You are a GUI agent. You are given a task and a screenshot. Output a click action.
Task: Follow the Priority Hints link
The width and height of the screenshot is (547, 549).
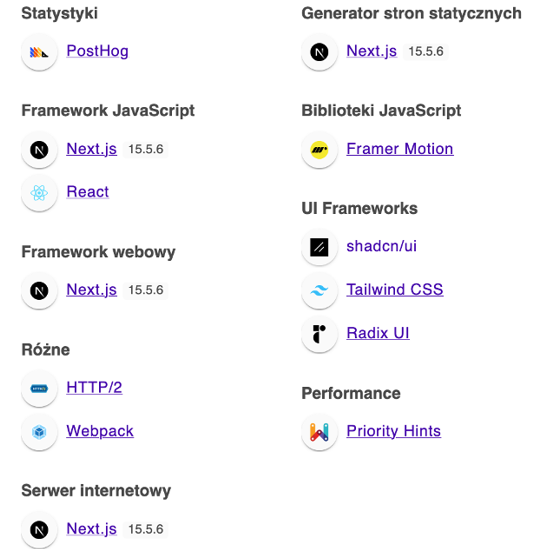click(x=394, y=431)
